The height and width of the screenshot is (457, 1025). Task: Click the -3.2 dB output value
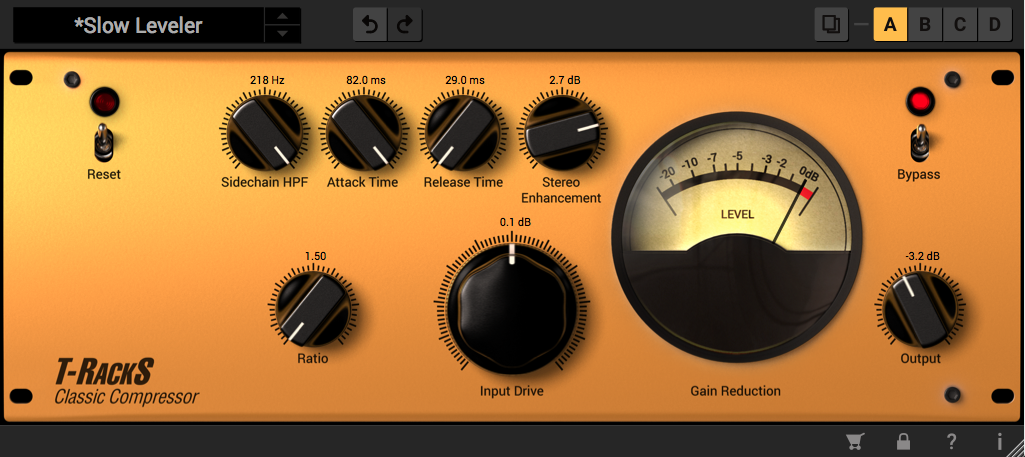pyautogui.click(x=922, y=256)
